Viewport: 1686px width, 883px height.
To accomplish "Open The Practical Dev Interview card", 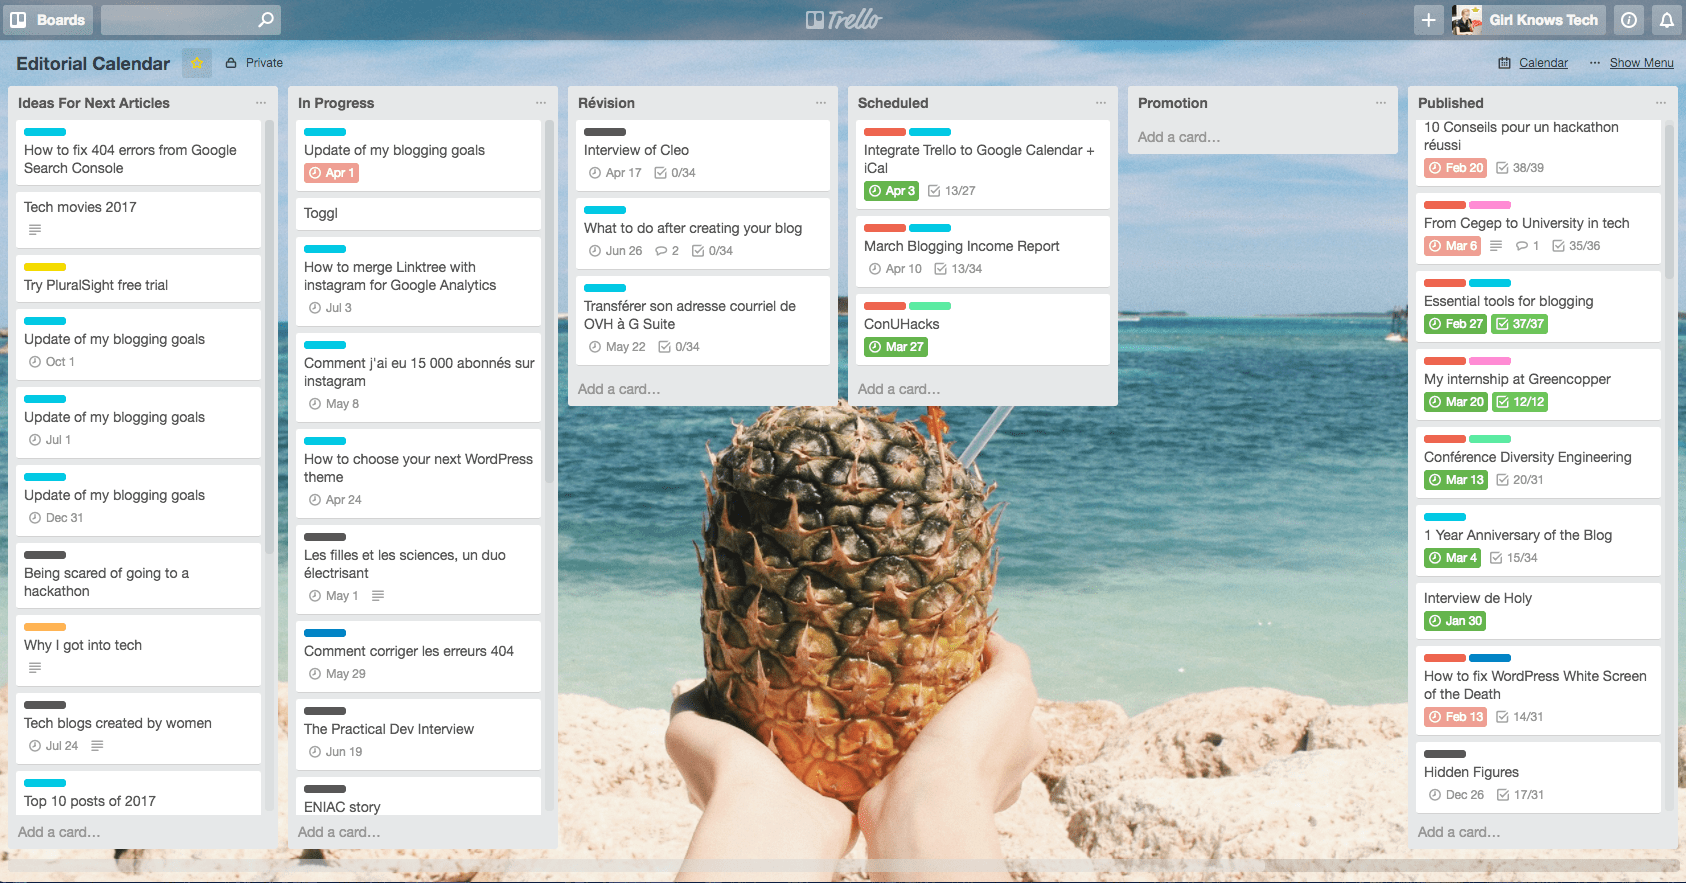I will click(418, 735).
